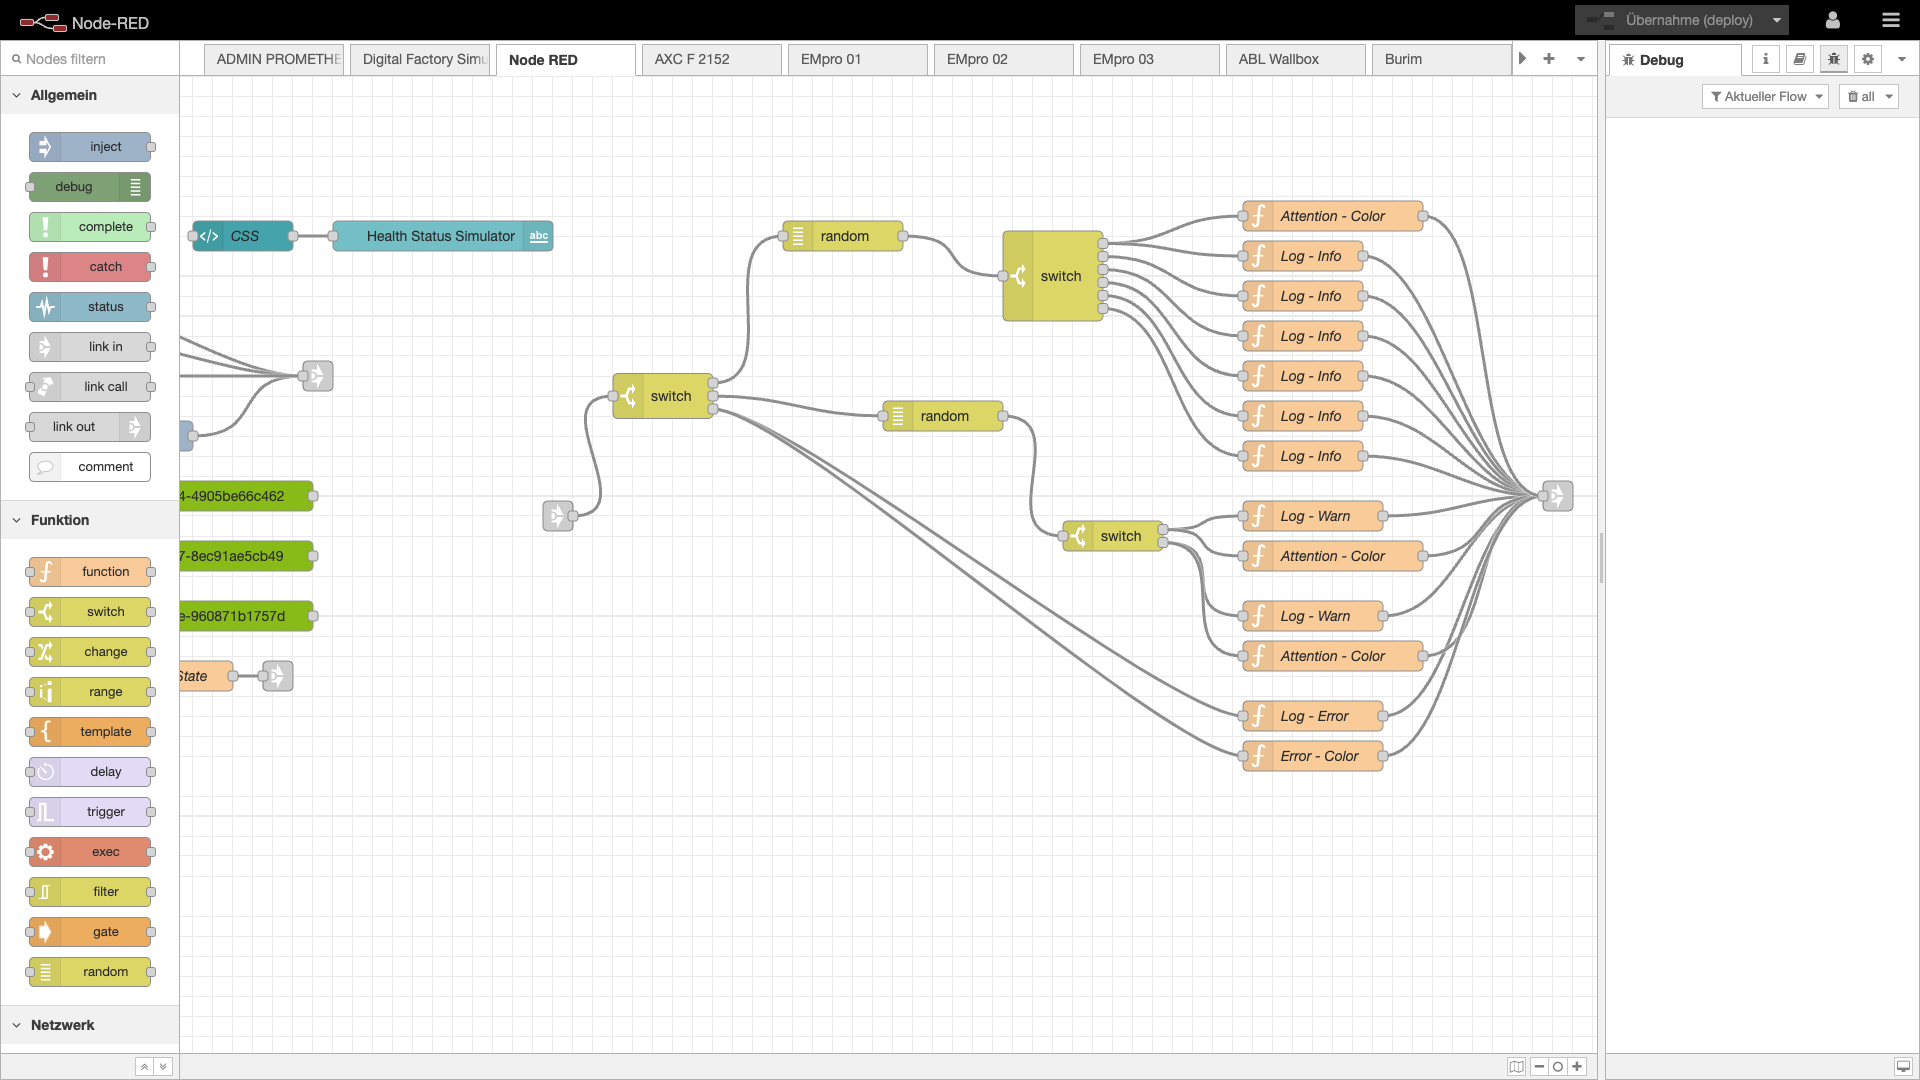1920x1080 pixels.
Task: Select the inject node in the palette
Action: pyautogui.click(x=90, y=146)
